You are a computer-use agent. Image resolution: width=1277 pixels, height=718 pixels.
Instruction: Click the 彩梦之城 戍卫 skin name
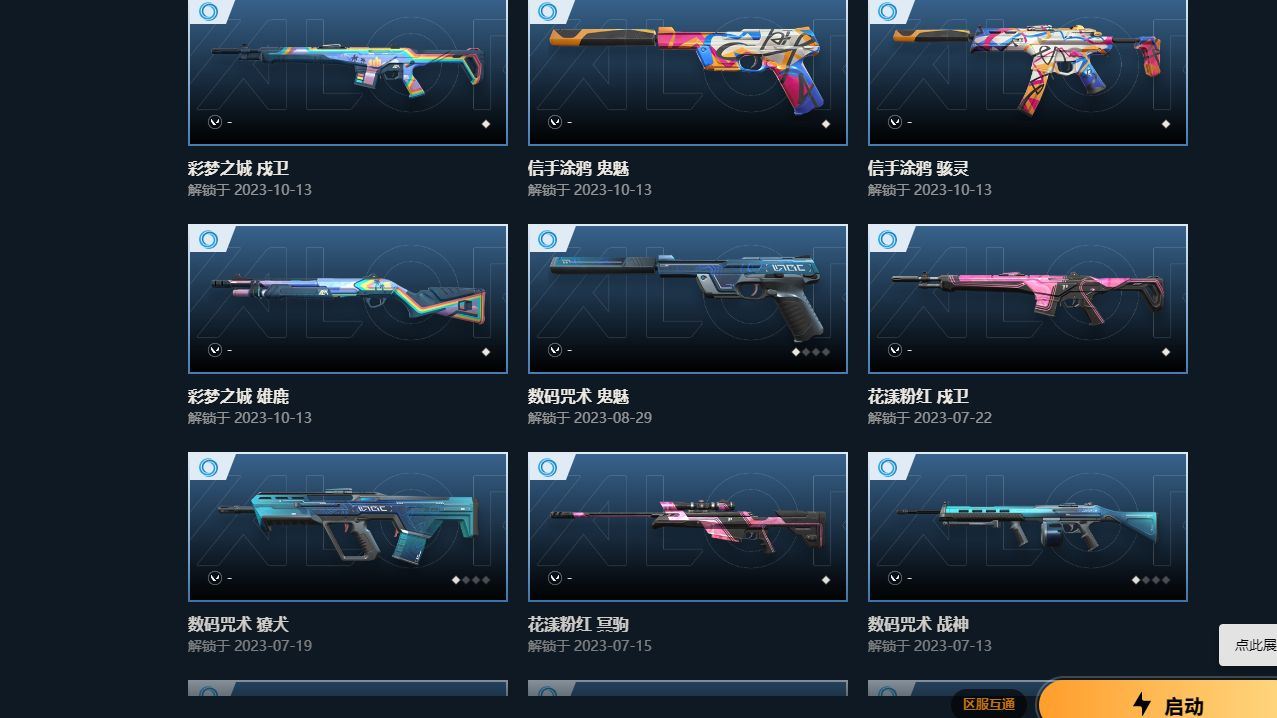[238, 168]
